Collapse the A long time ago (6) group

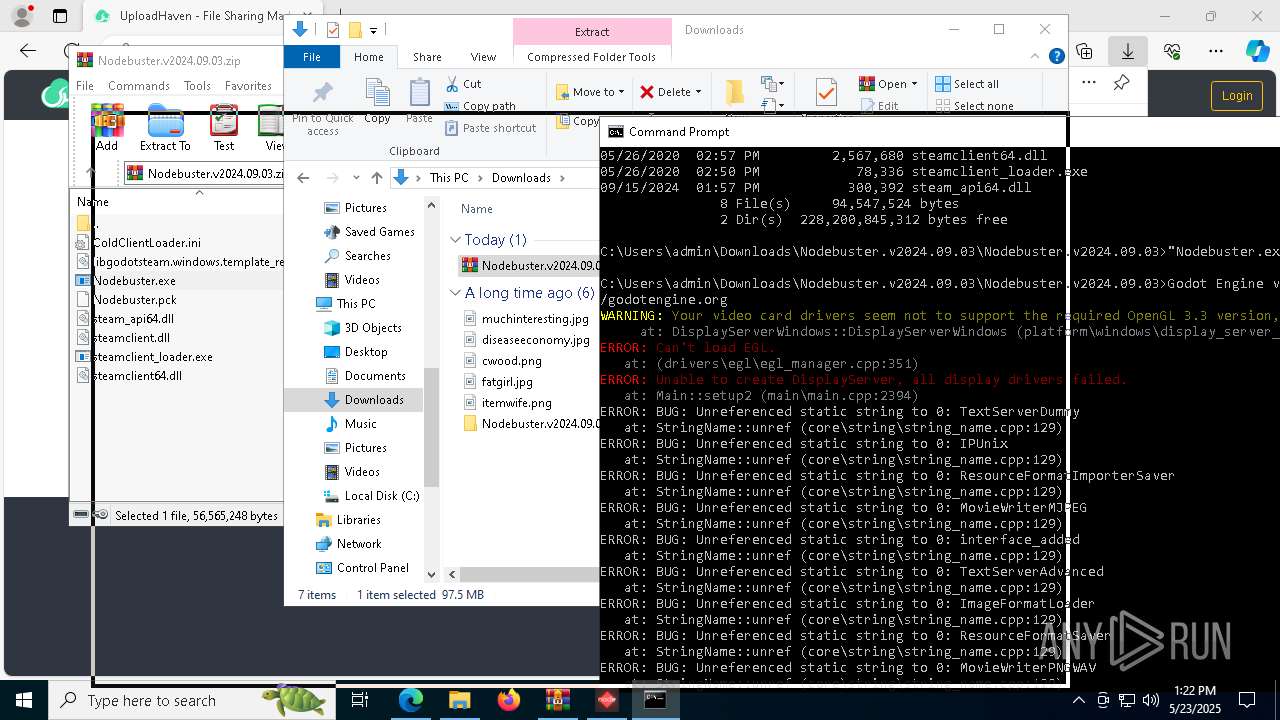coord(456,293)
